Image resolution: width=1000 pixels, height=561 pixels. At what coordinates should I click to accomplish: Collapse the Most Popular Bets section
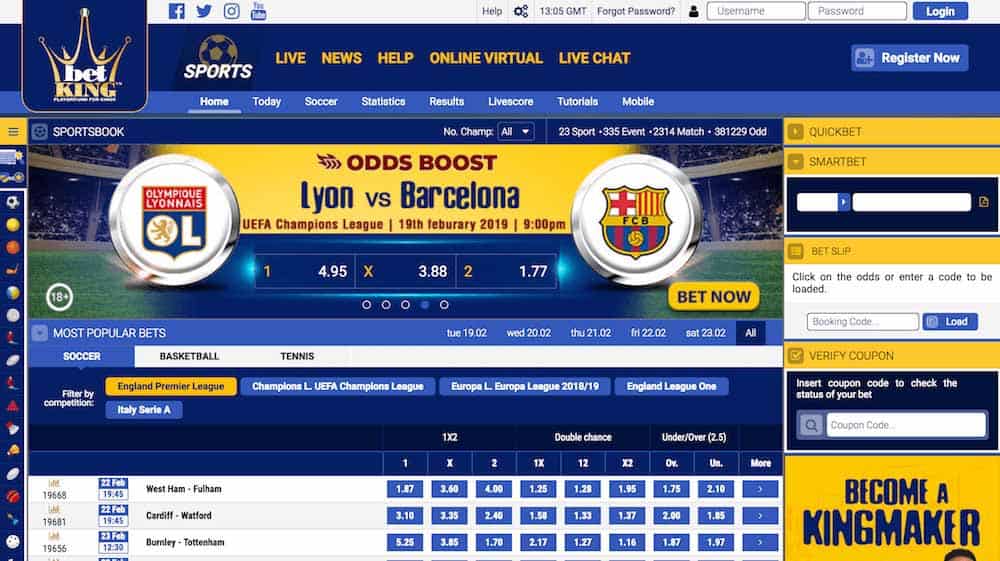40,333
